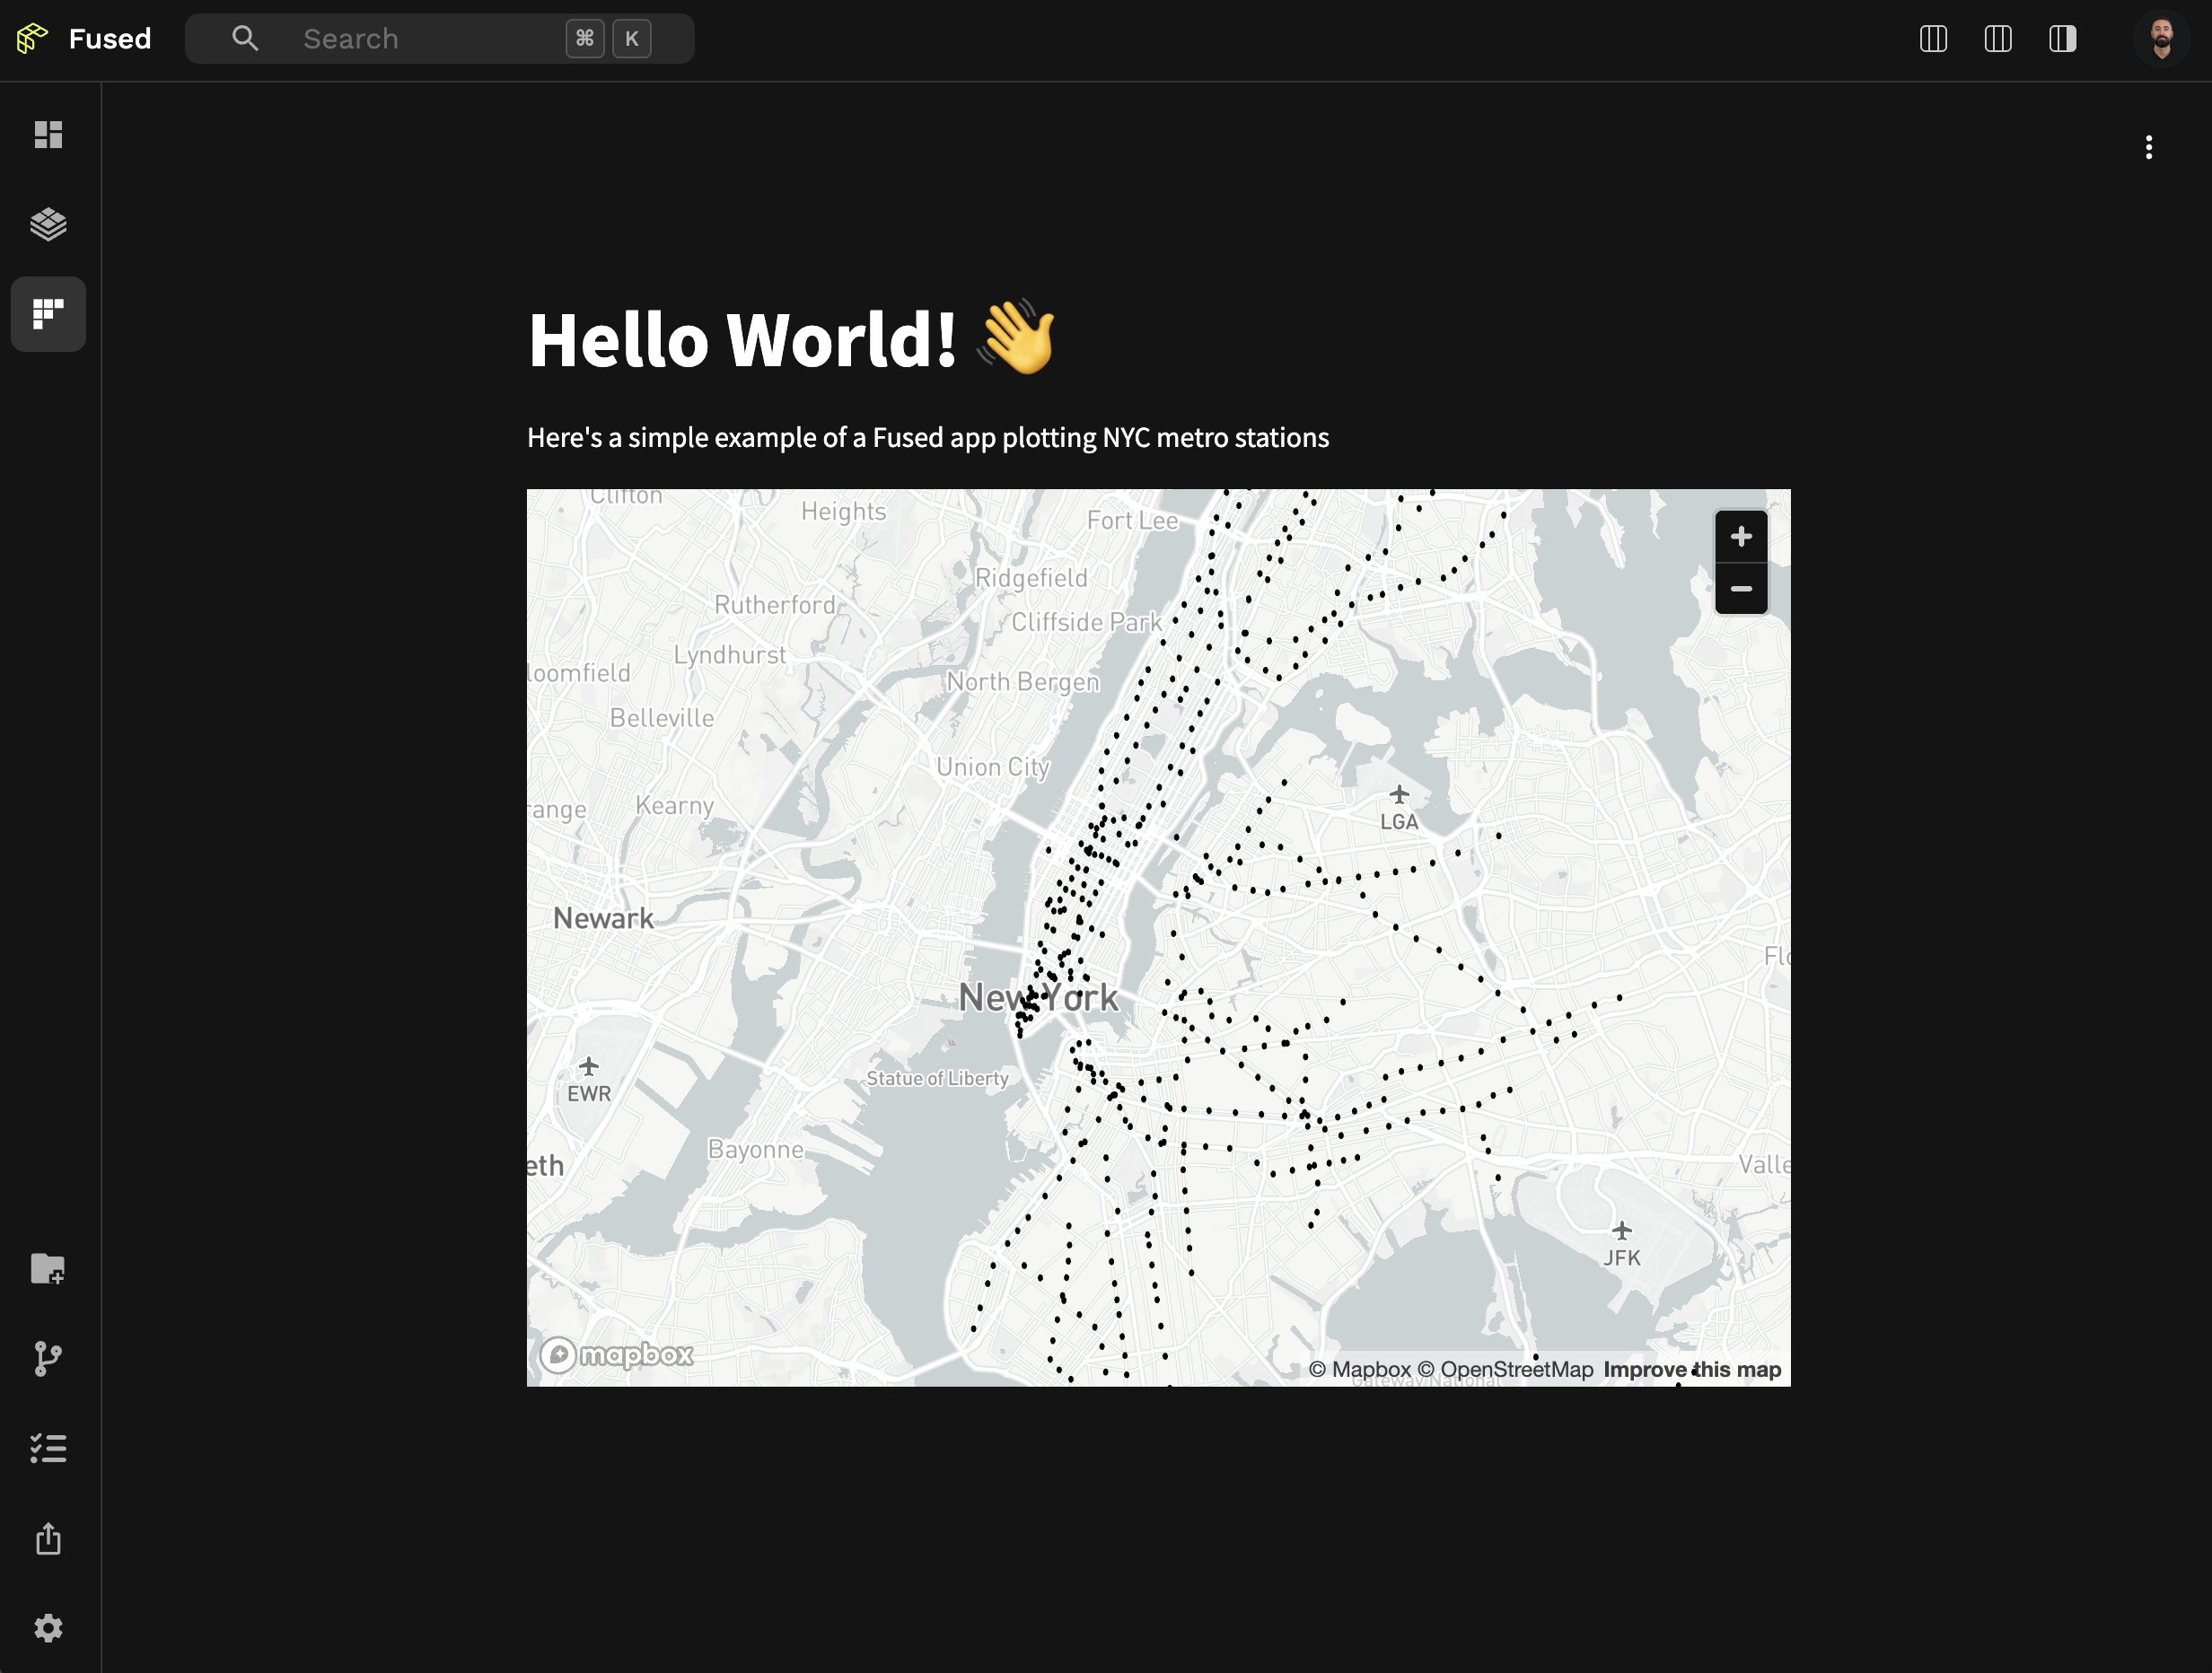
Task: Click the new folder icon in sidebar
Action: [48, 1268]
